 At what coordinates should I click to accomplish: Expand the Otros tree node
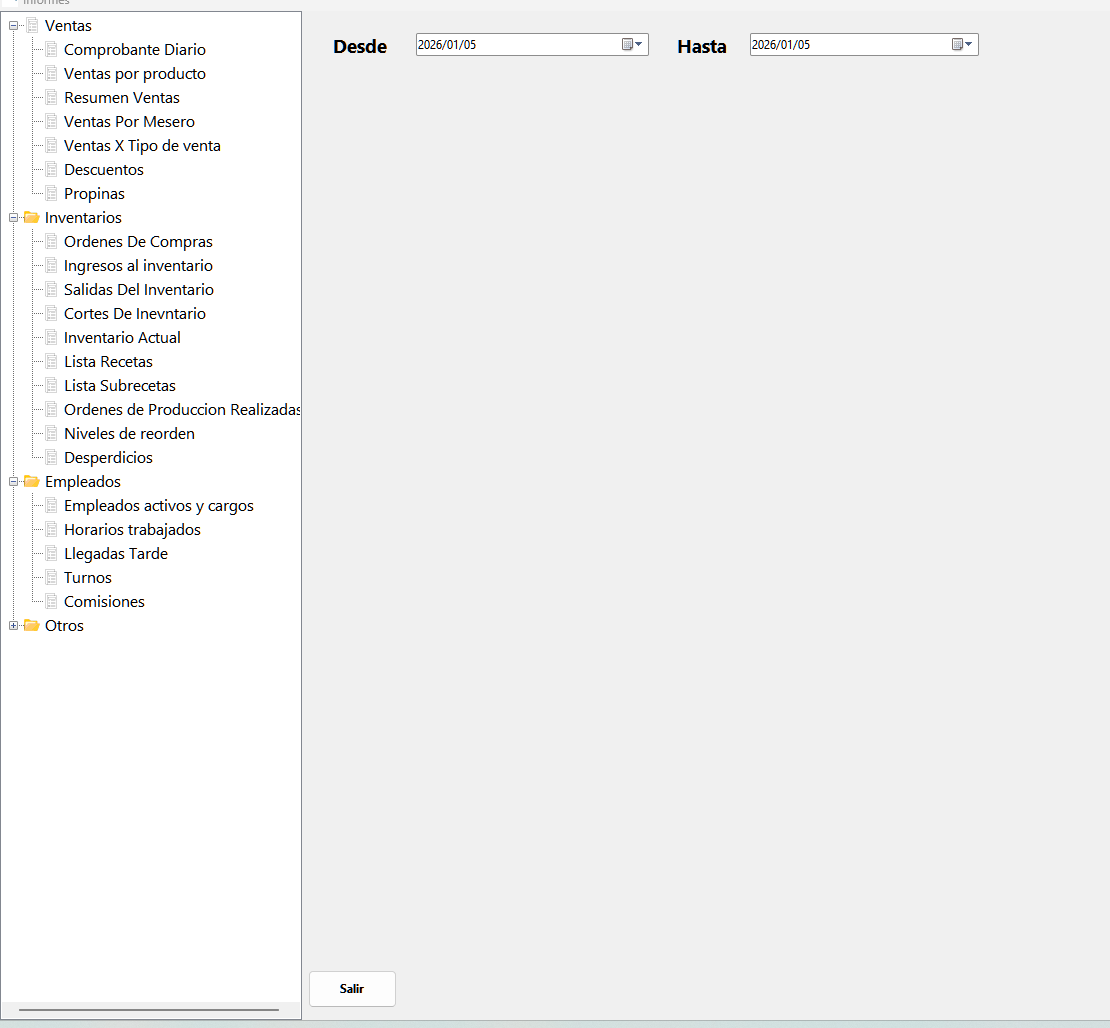(x=13, y=626)
